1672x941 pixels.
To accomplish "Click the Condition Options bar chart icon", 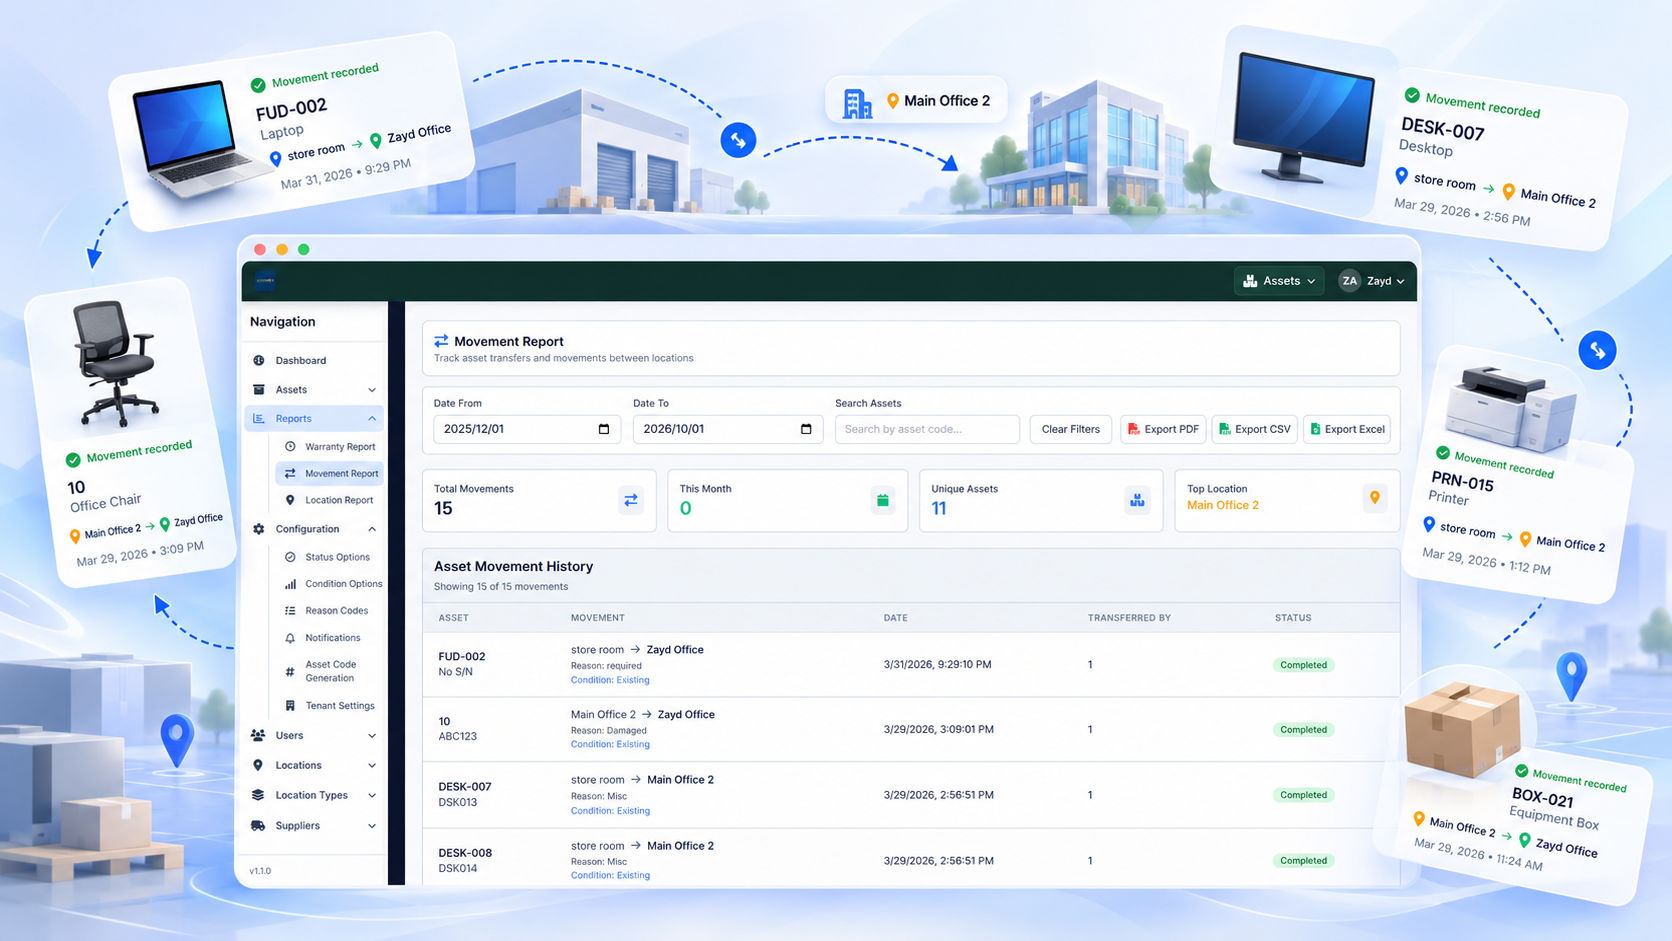I will [290, 584].
